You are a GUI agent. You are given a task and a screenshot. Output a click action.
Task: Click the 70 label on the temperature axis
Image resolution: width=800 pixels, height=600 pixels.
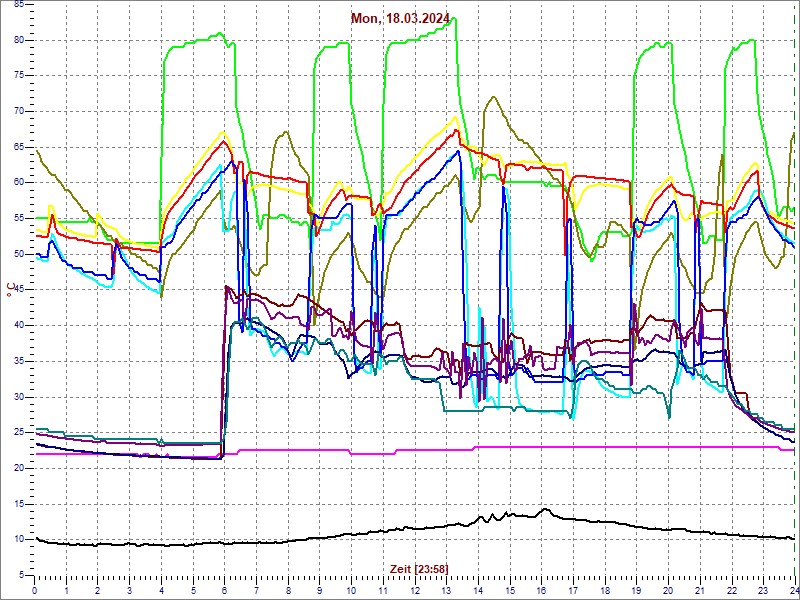point(17,112)
